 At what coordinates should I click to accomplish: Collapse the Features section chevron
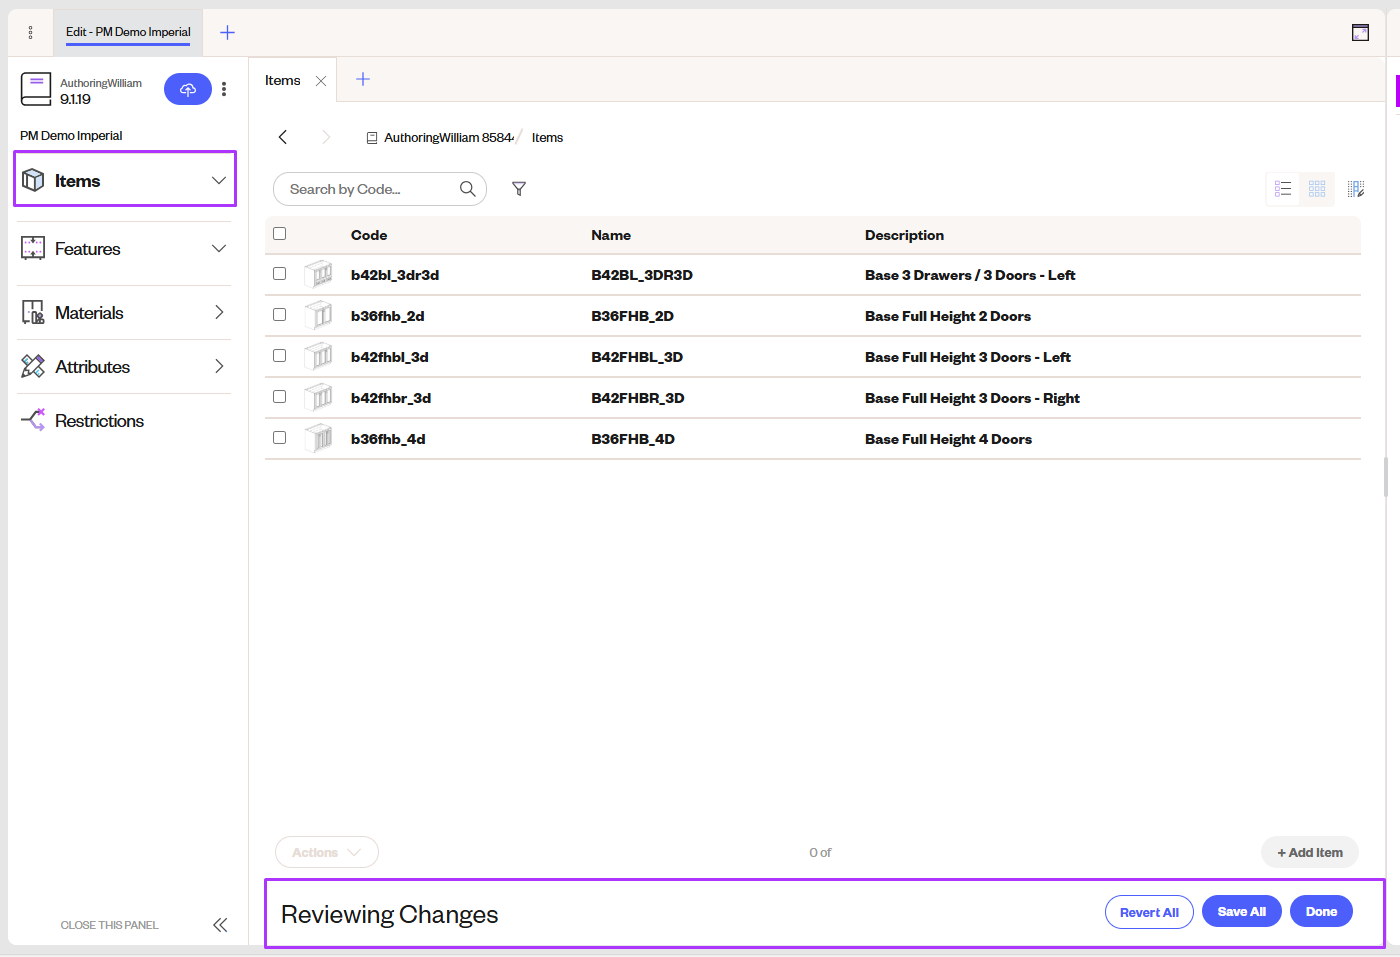point(219,248)
